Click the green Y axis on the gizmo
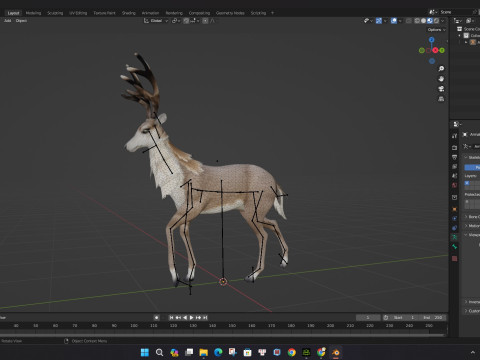Viewport: 480px width, 360px height. (x=442, y=50)
